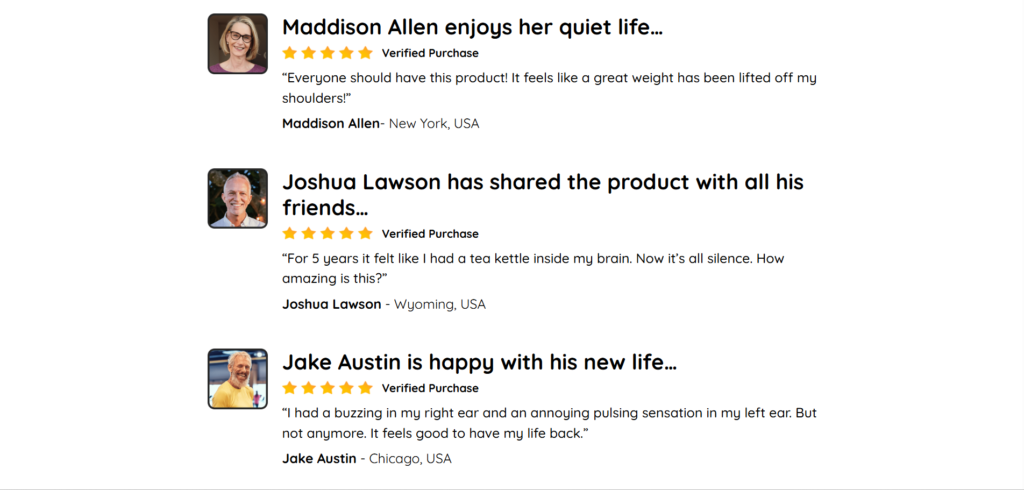Click the bold Joshua Lawson name near Wyoming
Screen dimensions: 1024x490
coord(332,304)
